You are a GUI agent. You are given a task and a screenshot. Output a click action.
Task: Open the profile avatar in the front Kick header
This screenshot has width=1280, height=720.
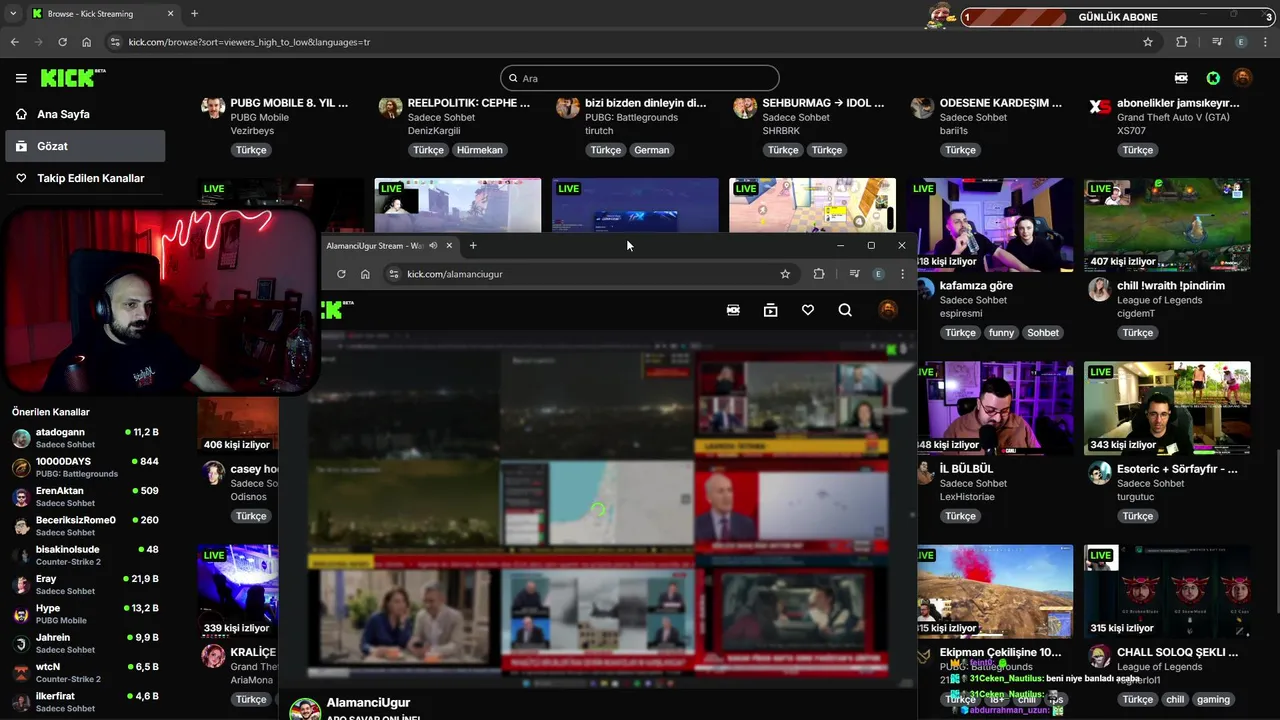point(887,310)
